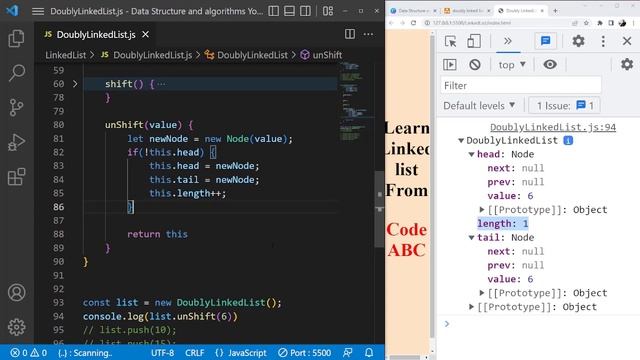Image resolution: width=640 pixels, height=360 pixels.
Task: Expand head's [[Prototype]]: Object
Action: pyautogui.click(x=482, y=210)
